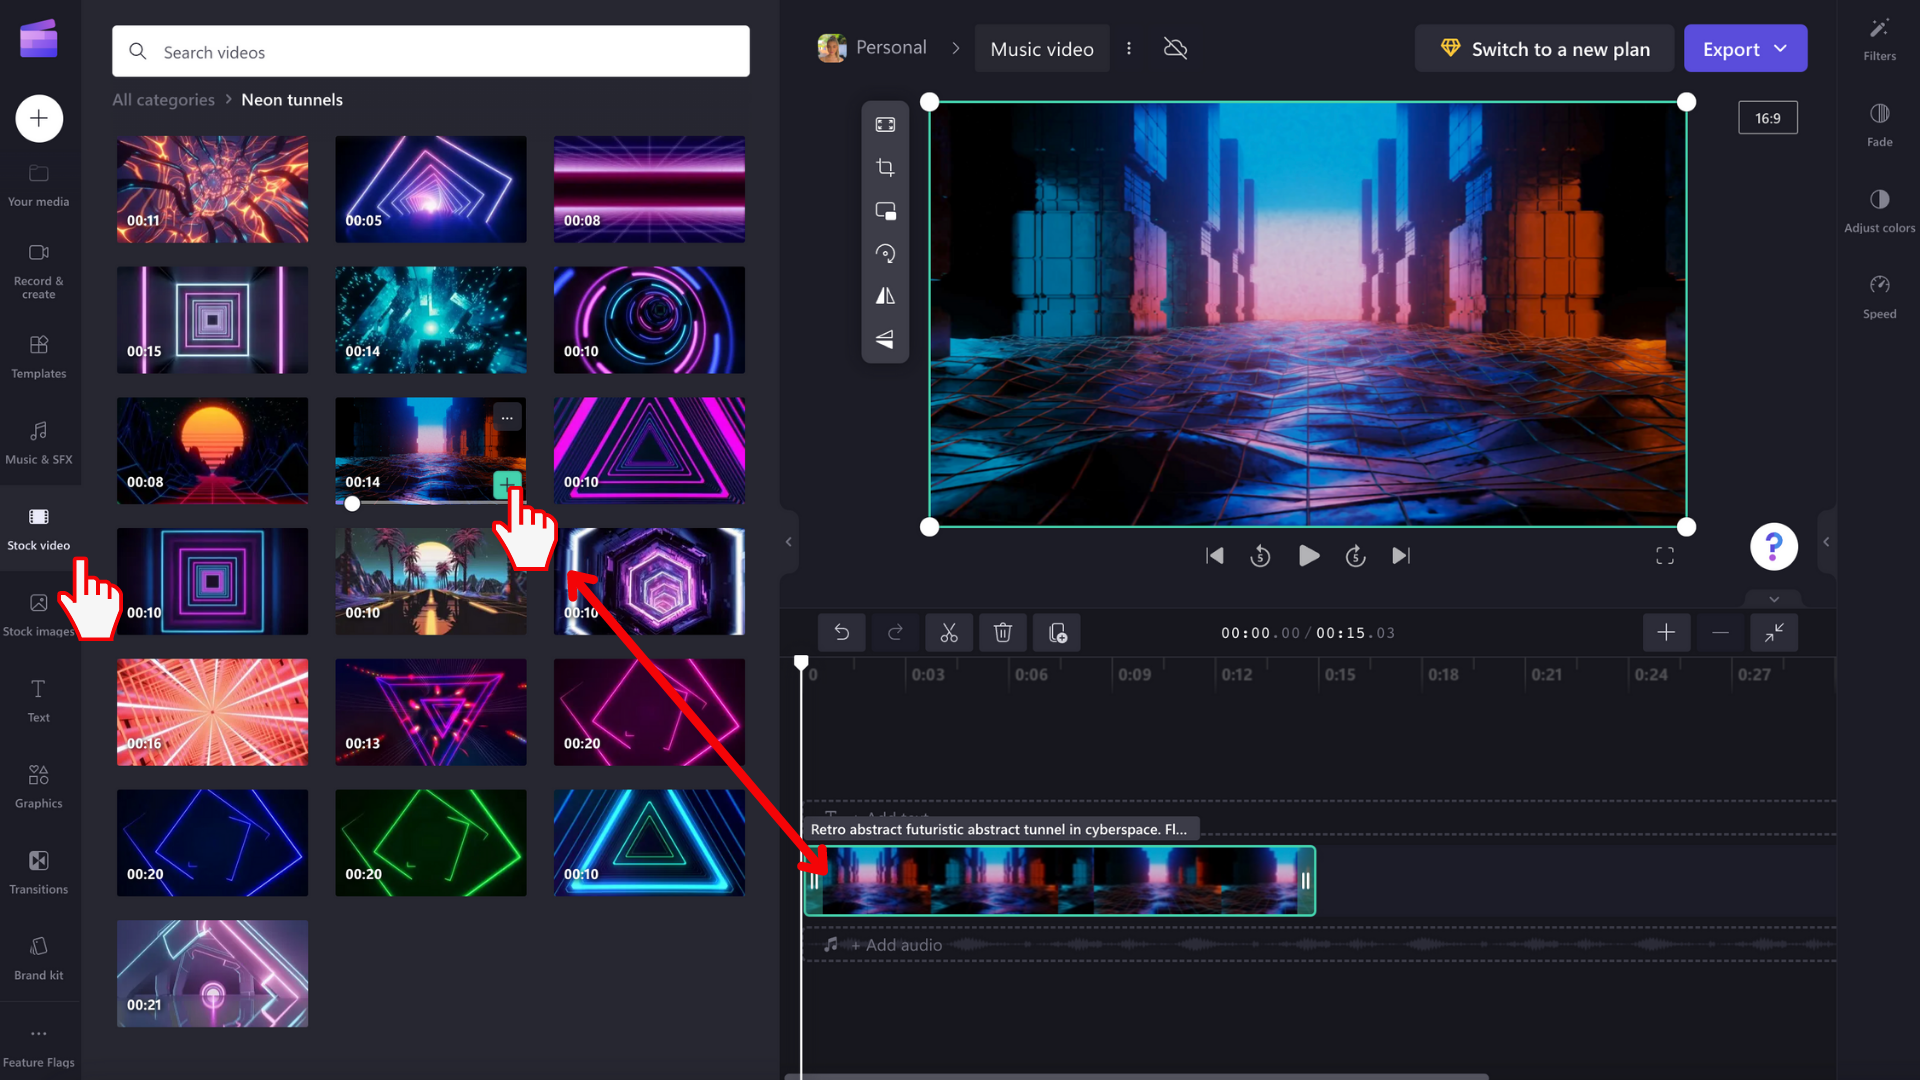
Task: Open the Stock video panel
Action: click(x=38, y=528)
